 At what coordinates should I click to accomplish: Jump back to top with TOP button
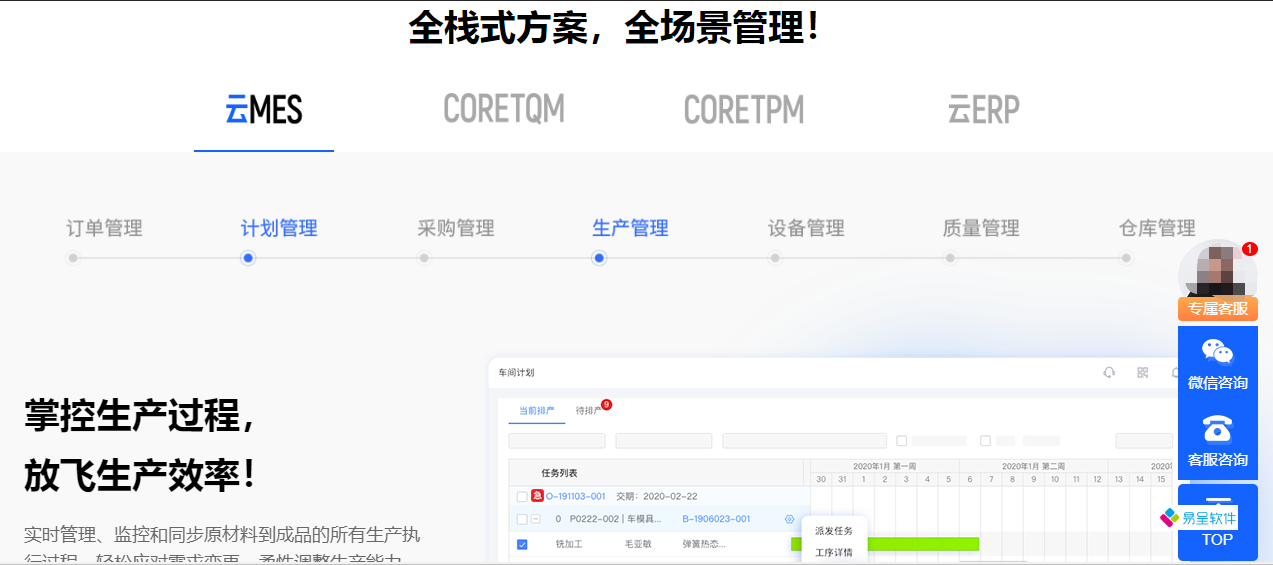(x=1217, y=523)
